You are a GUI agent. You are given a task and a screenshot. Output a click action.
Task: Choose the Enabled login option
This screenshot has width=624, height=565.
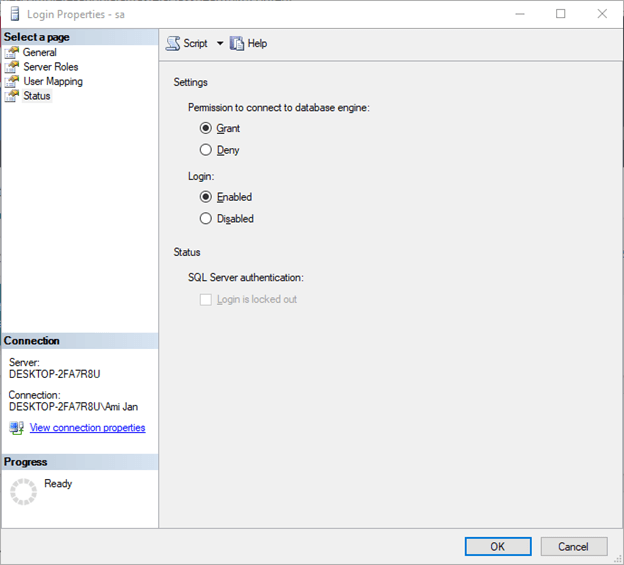205,197
